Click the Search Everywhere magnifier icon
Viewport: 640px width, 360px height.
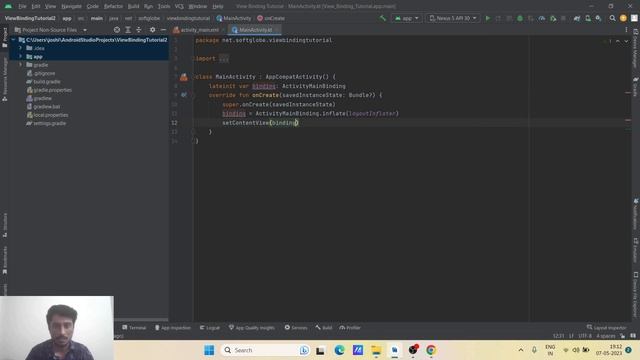point(612,18)
